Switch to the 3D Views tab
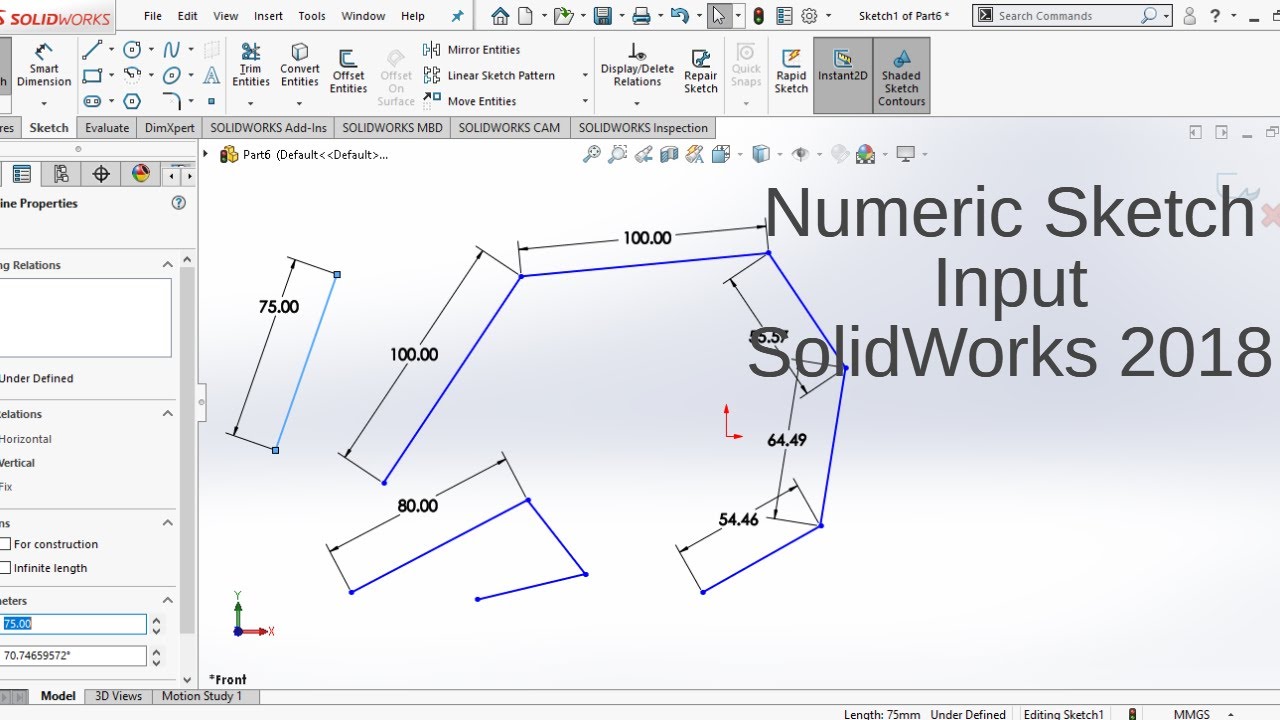This screenshot has height=720, width=1280. [118, 696]
